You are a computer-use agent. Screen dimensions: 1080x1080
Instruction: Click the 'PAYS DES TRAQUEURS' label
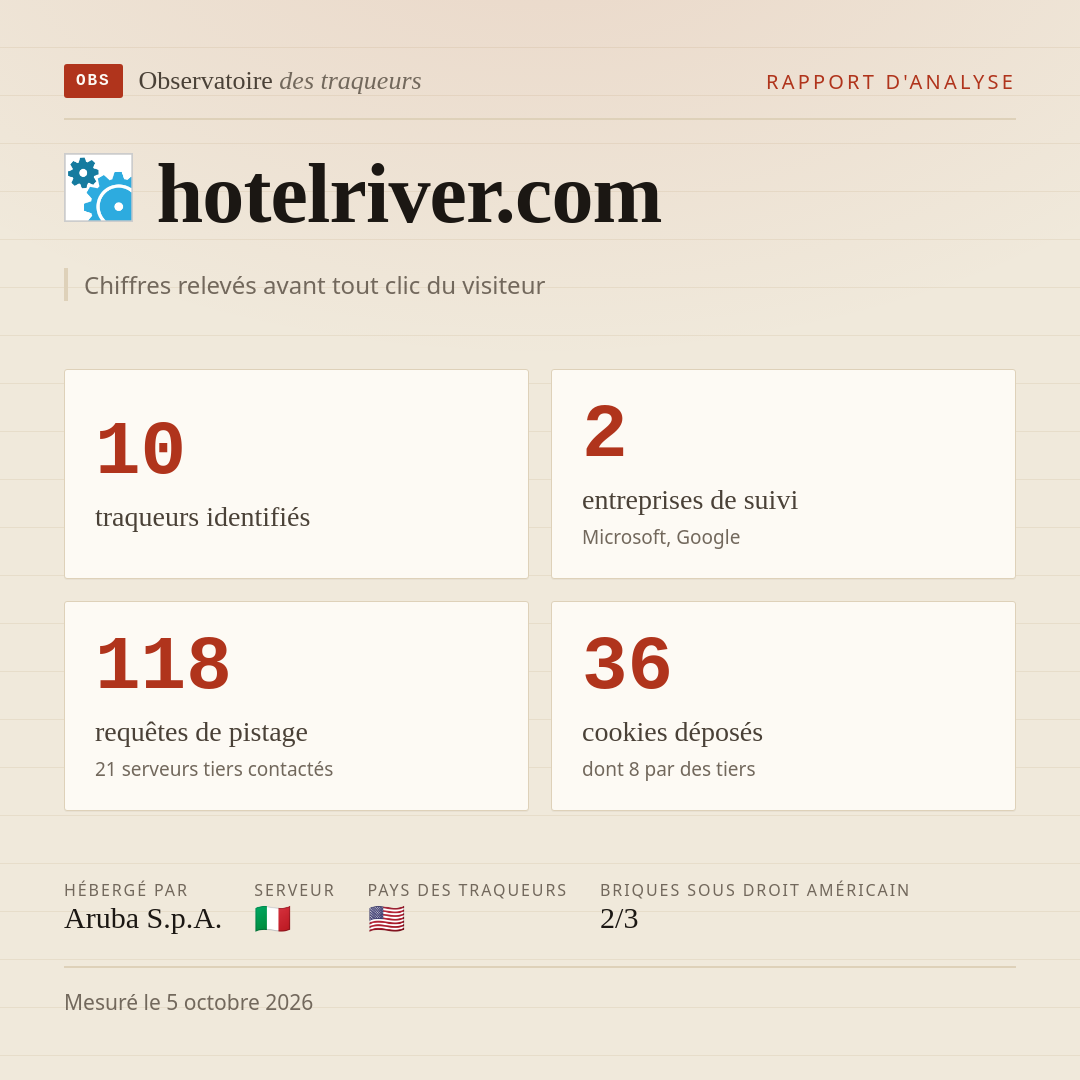[x=467, y=890]
